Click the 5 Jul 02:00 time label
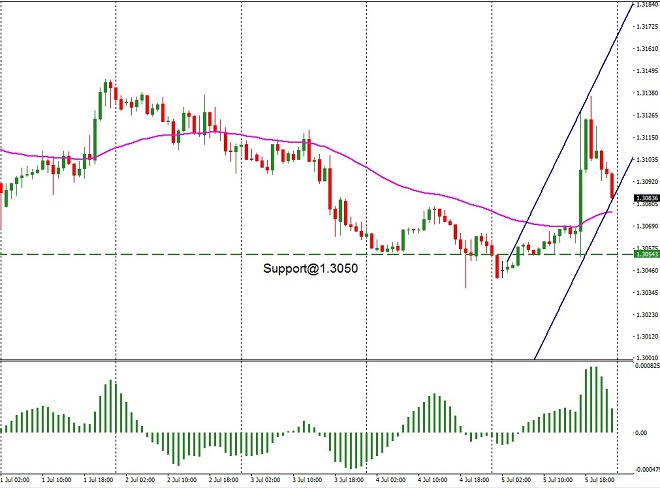 pyautogui.click(x=516, y=480)
